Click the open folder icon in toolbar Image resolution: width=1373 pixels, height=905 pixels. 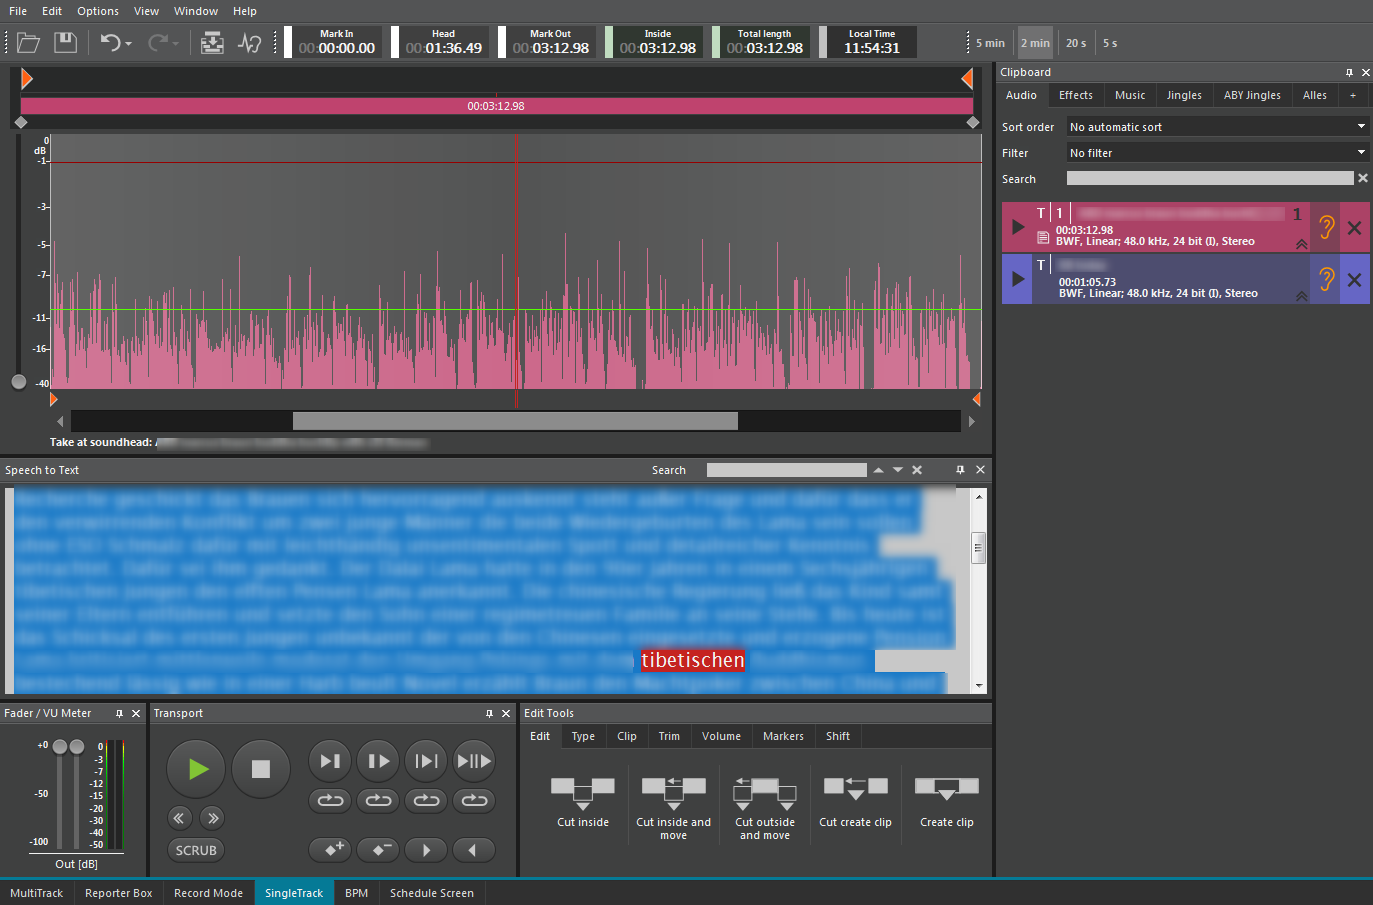click(28, 42)
